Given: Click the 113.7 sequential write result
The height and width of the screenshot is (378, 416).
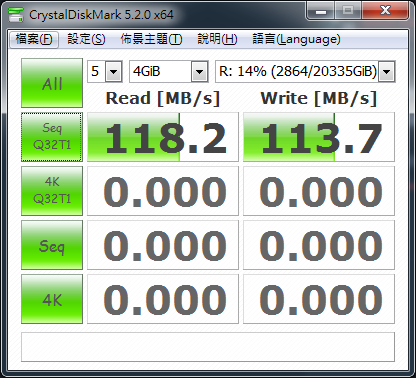Looking at the screenshot, I should coord(319,137).
